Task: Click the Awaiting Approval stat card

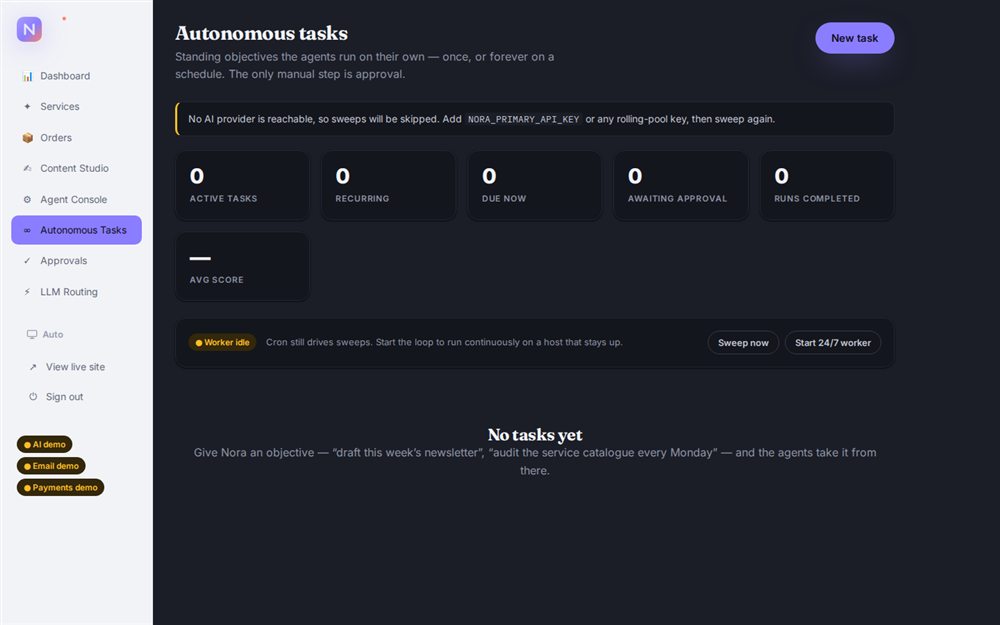Action: (x=680, y=186)
